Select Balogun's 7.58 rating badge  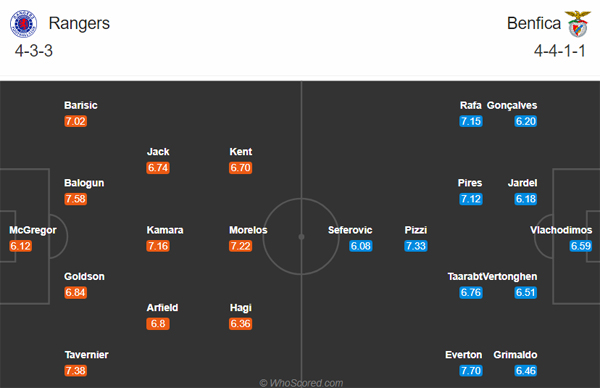pos(75,199)
